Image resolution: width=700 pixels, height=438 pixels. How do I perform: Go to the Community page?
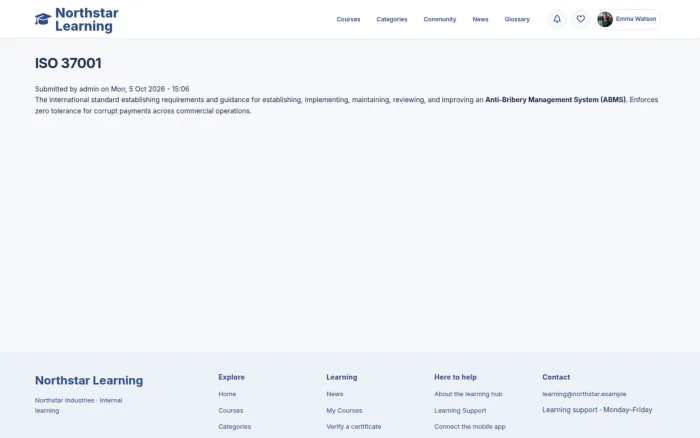coord(440,19)
